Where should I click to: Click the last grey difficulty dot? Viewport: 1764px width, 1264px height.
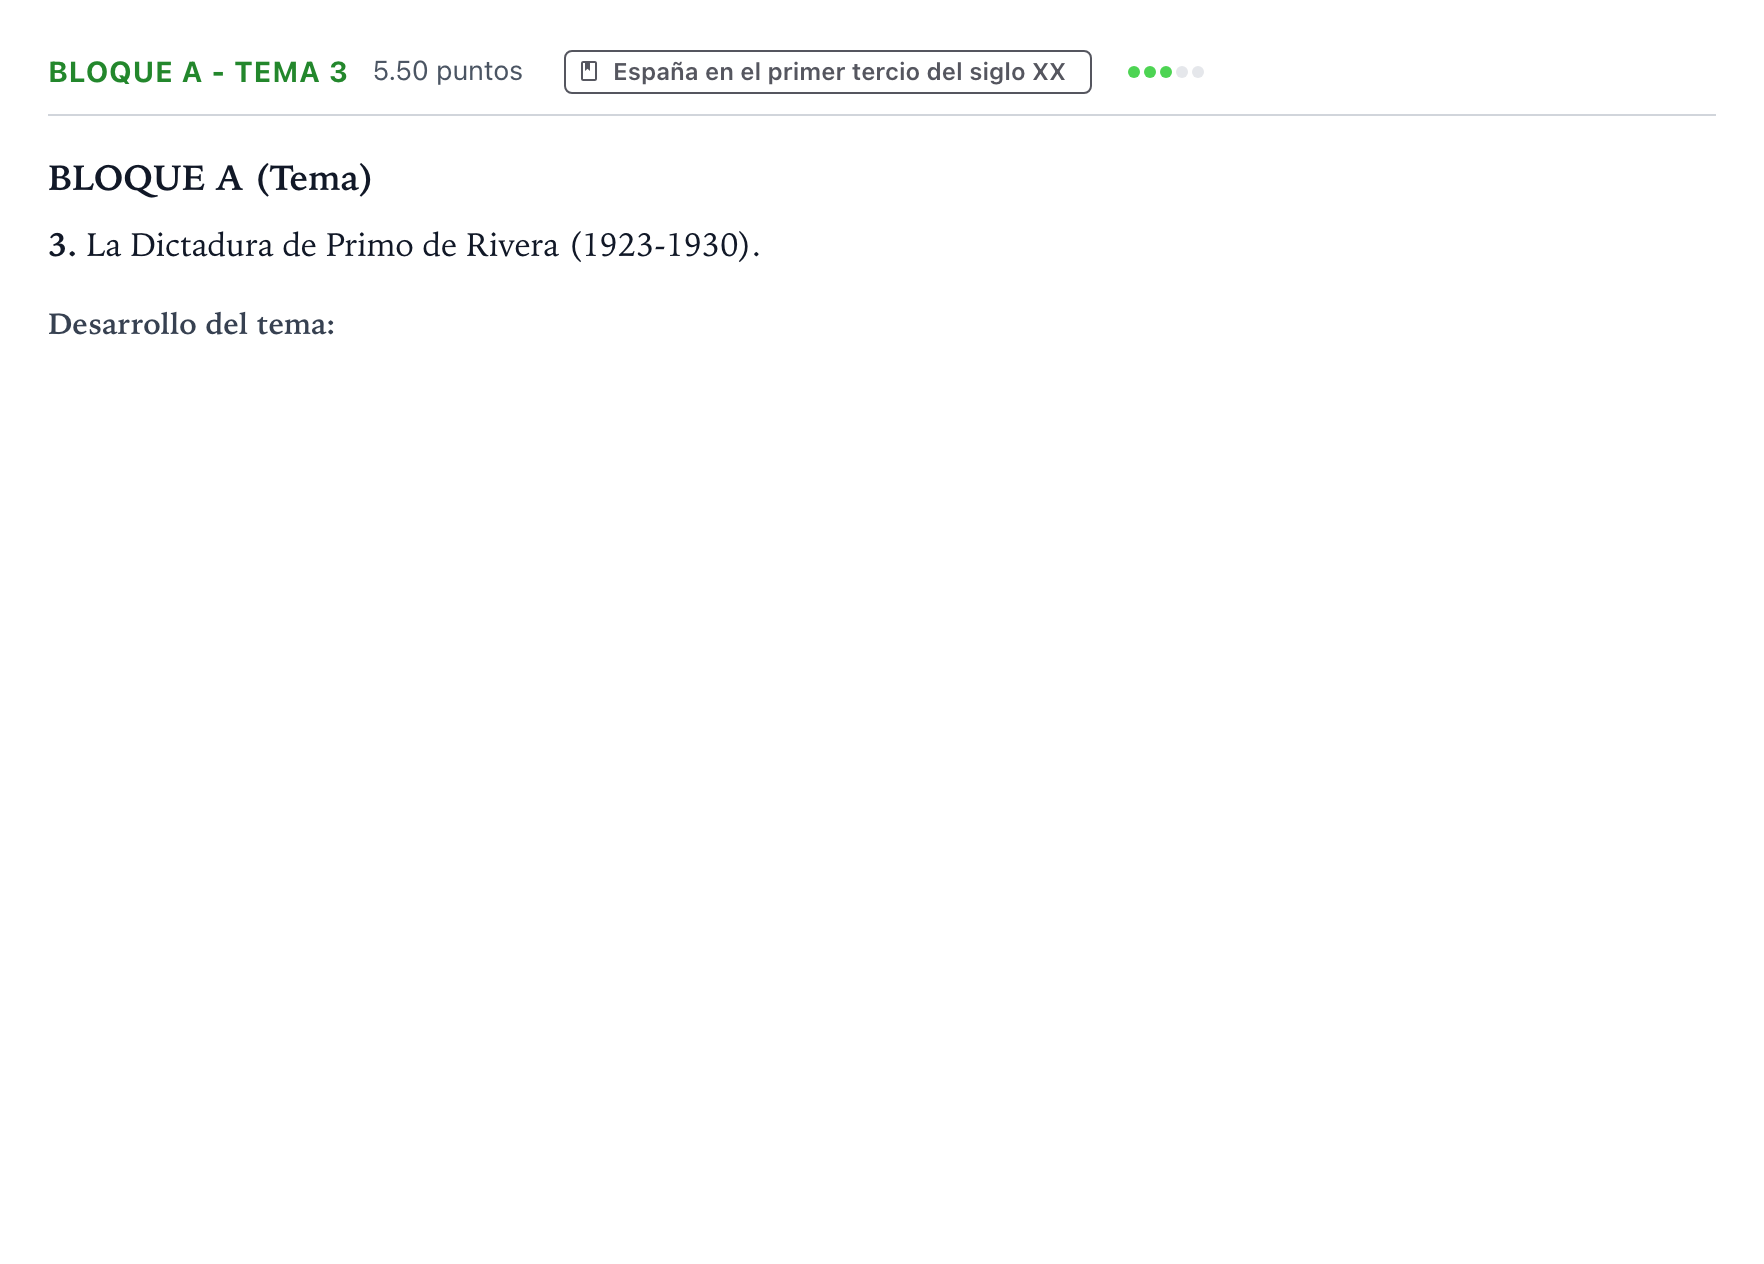tap(1198, 72)
